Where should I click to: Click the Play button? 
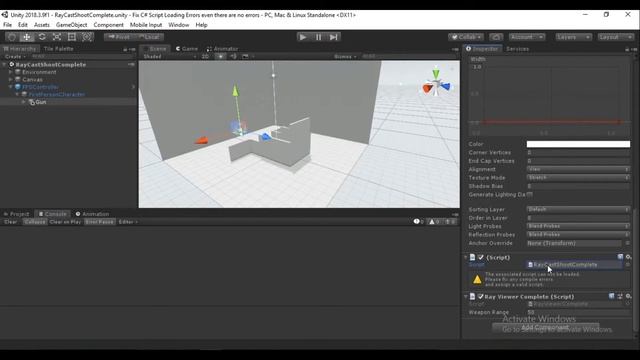click(303, 37)
